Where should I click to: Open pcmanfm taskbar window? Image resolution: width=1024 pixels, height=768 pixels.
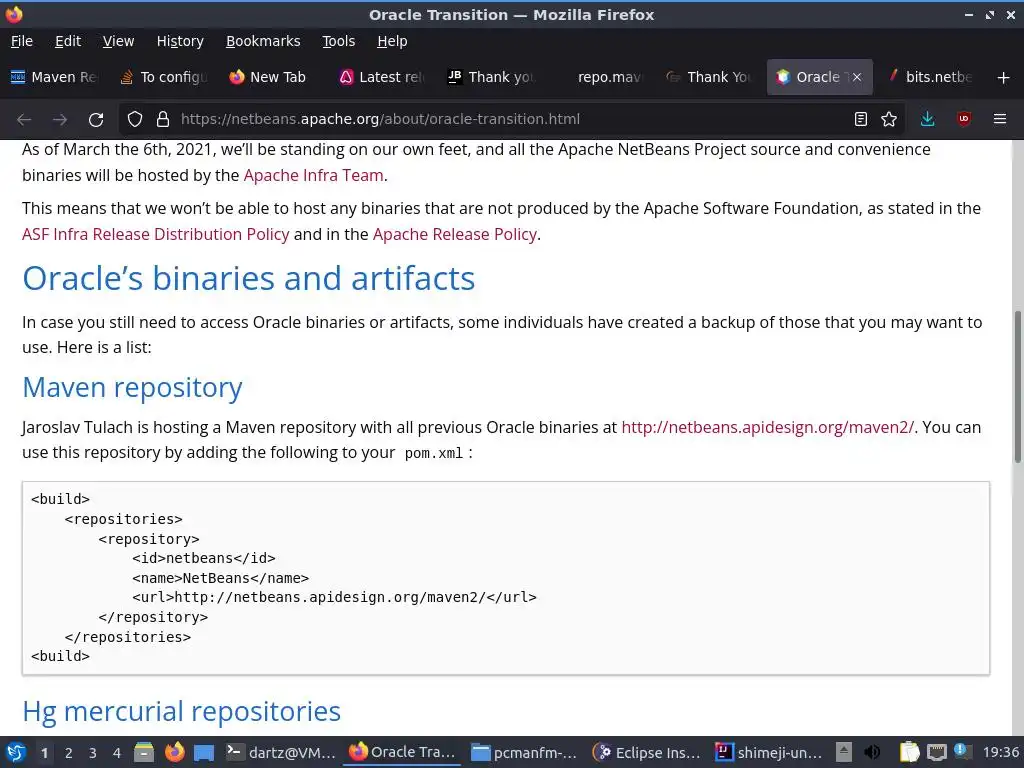pyautogui.click(x=524, y=752)
